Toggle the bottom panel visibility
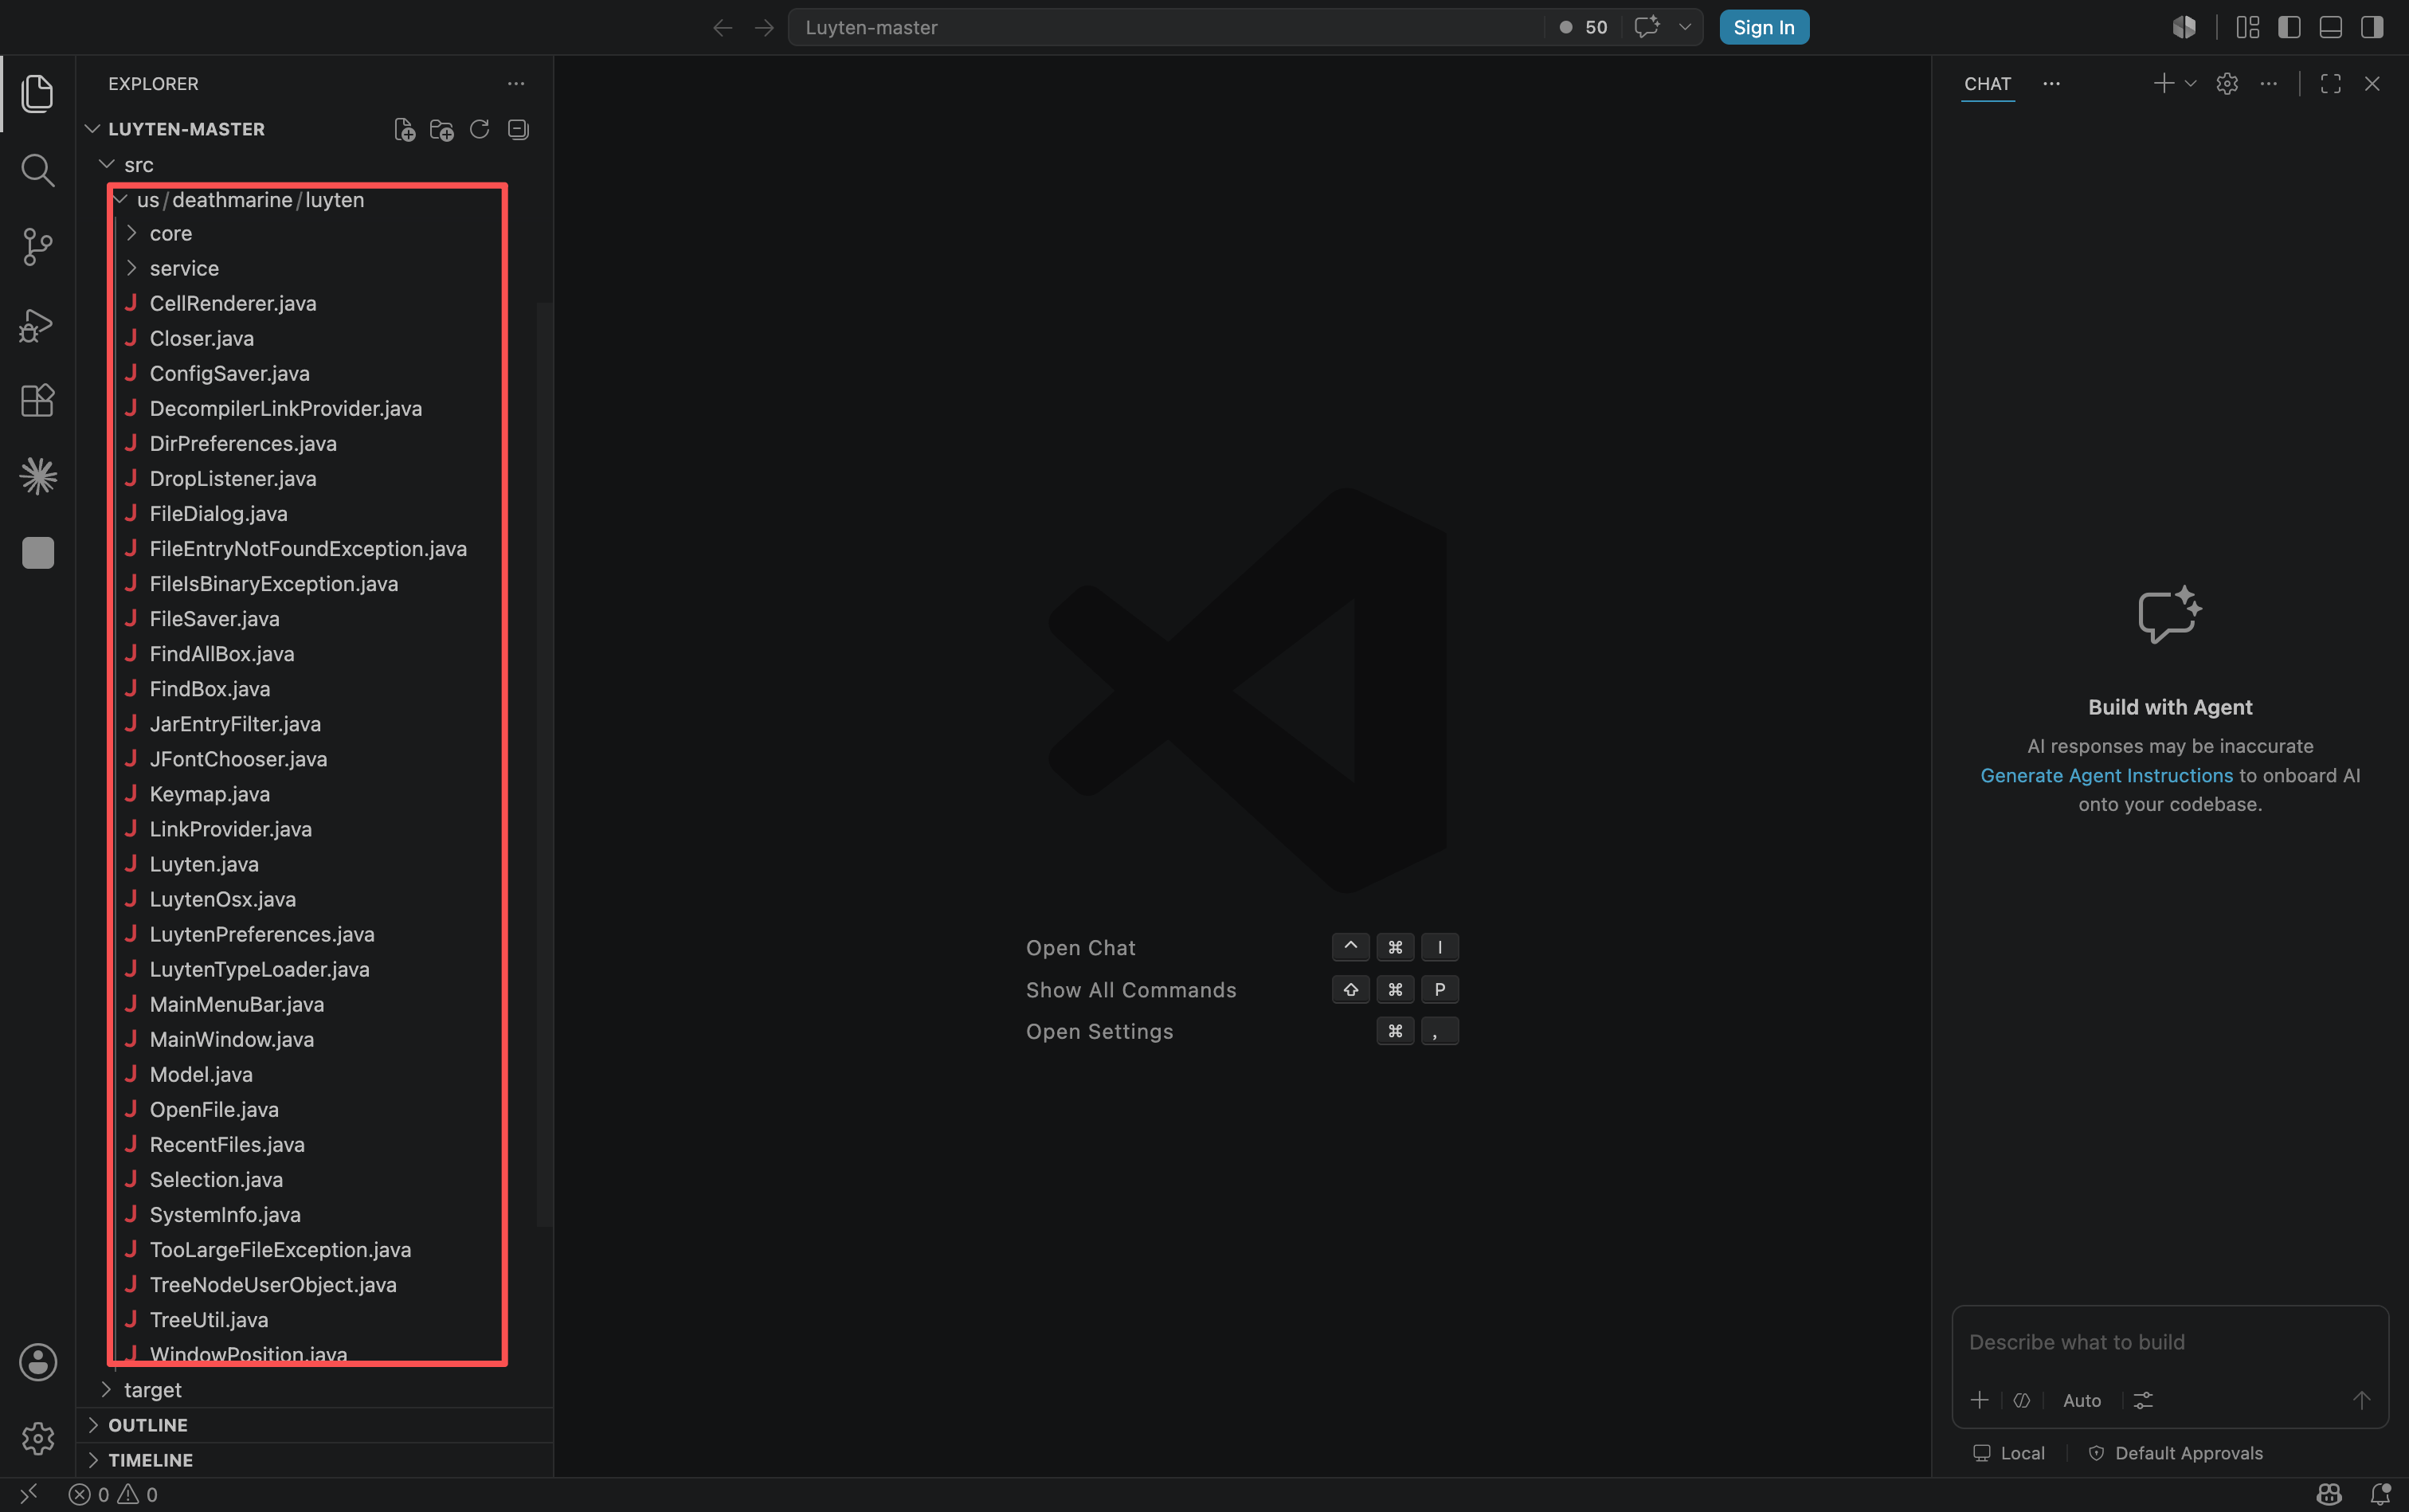Screen dimensions: 2409x1512 (x=2330, y=27)
